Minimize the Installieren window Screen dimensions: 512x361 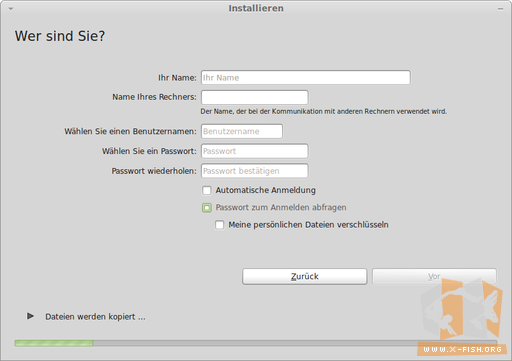point(500,9)
